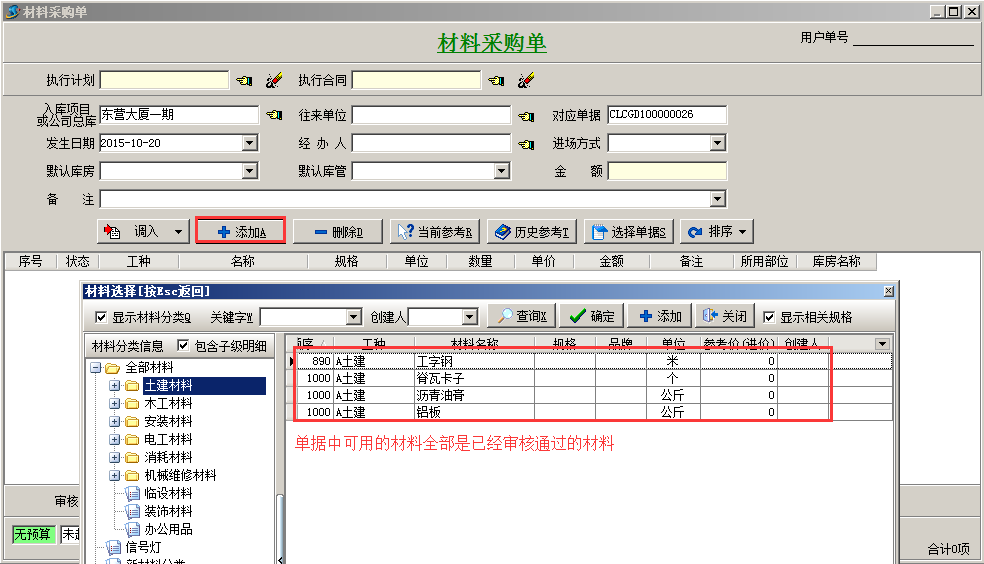This screenshot has width=984, height=564.
Task: Select the 沥青油膏 row in material list
Action: click(441, 395)
